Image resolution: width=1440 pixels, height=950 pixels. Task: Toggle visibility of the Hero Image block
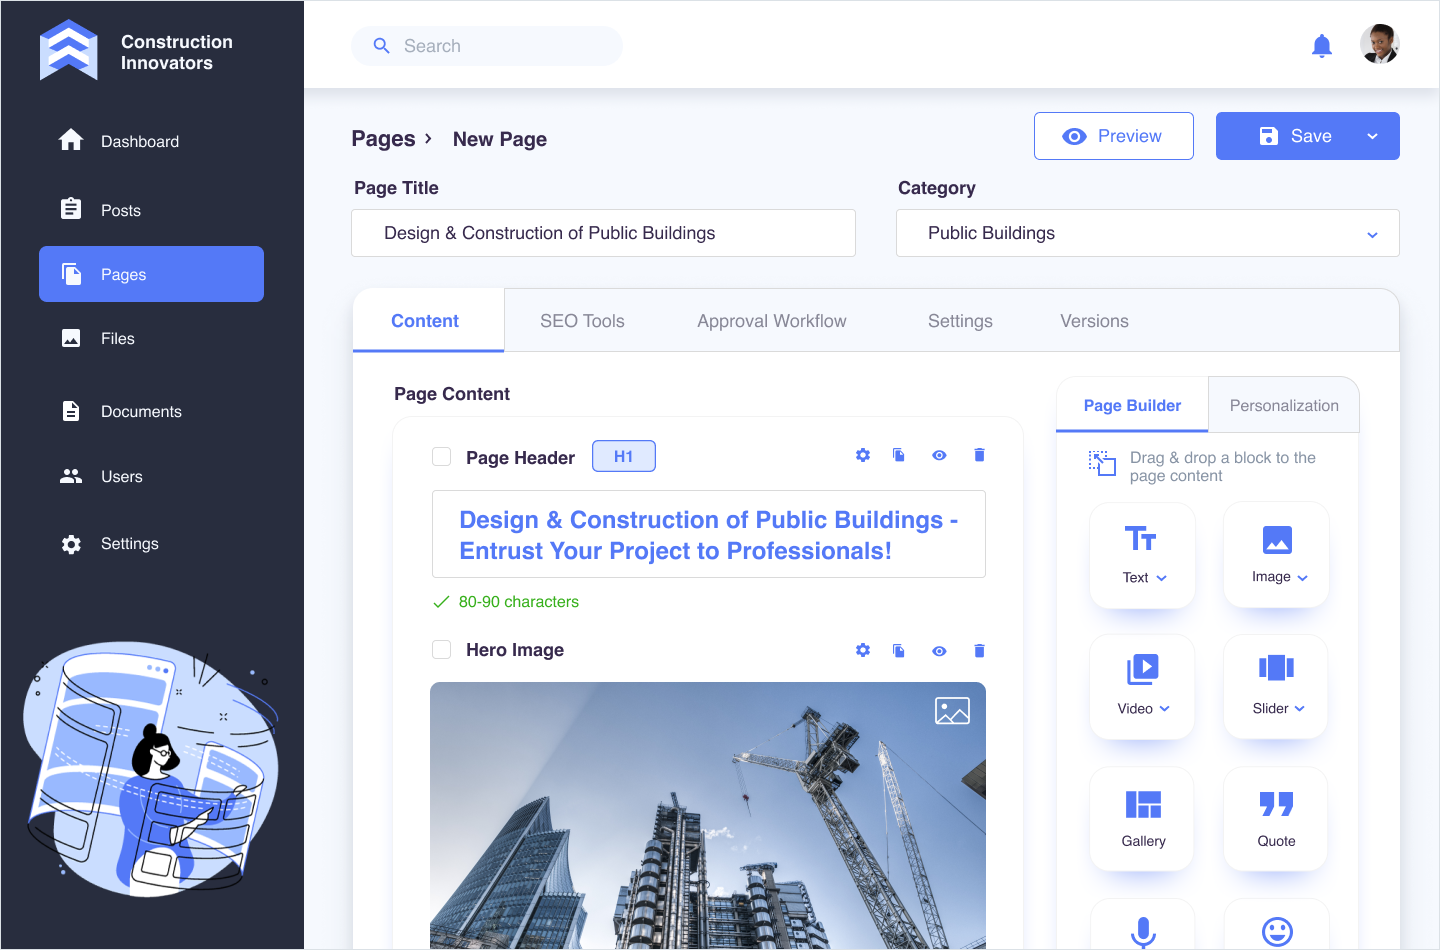click(x=939, y=651)
